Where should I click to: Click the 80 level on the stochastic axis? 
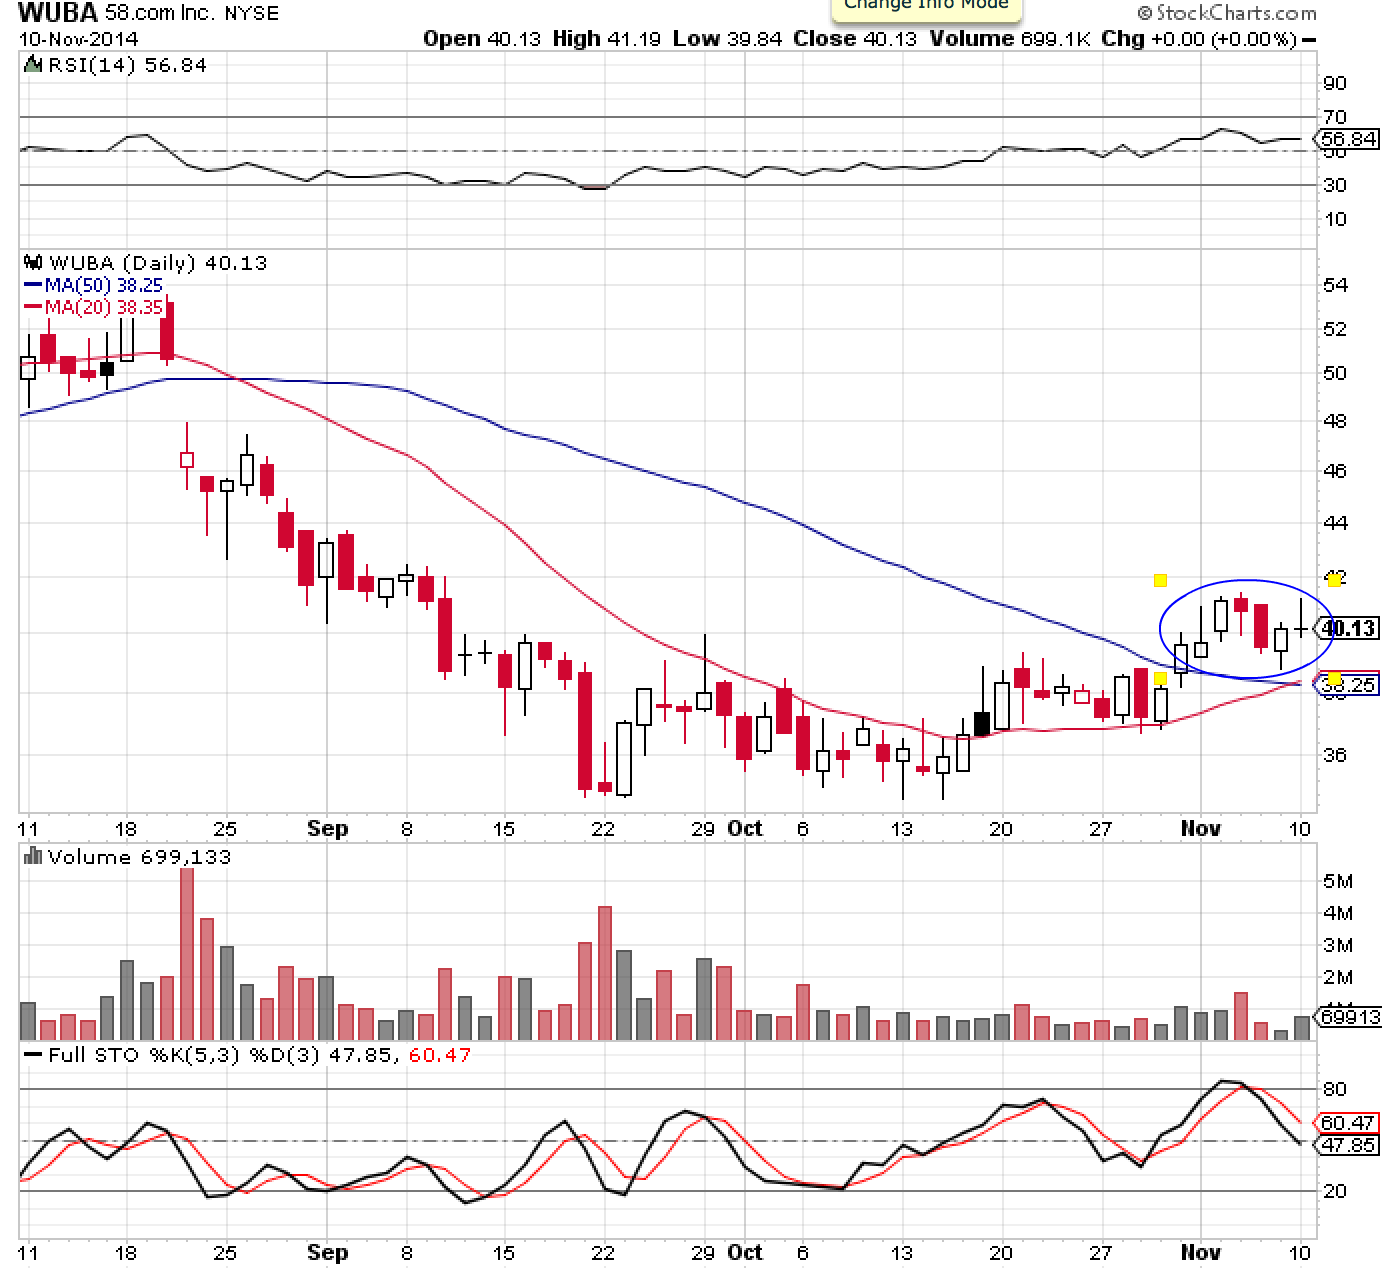coord(1335,1089)
